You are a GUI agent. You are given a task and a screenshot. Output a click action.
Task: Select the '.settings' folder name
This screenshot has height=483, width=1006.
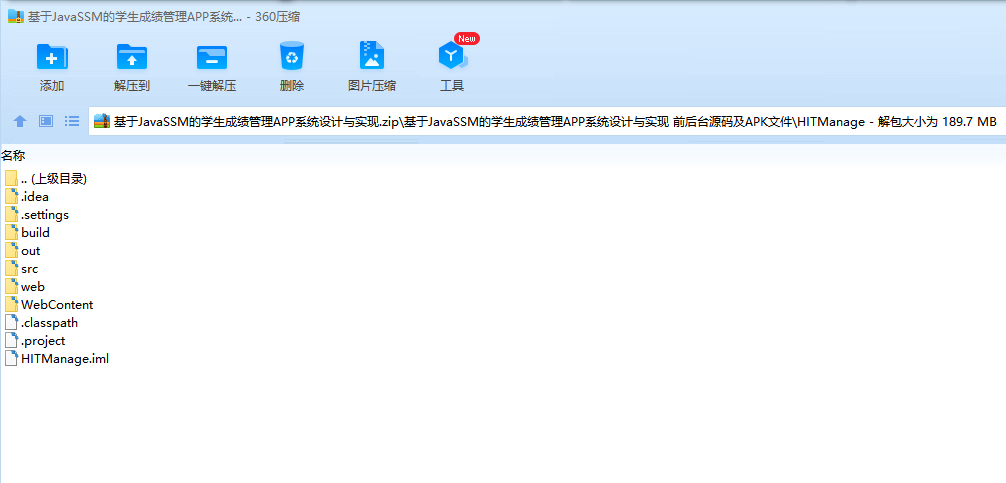[x=45, y=215]
